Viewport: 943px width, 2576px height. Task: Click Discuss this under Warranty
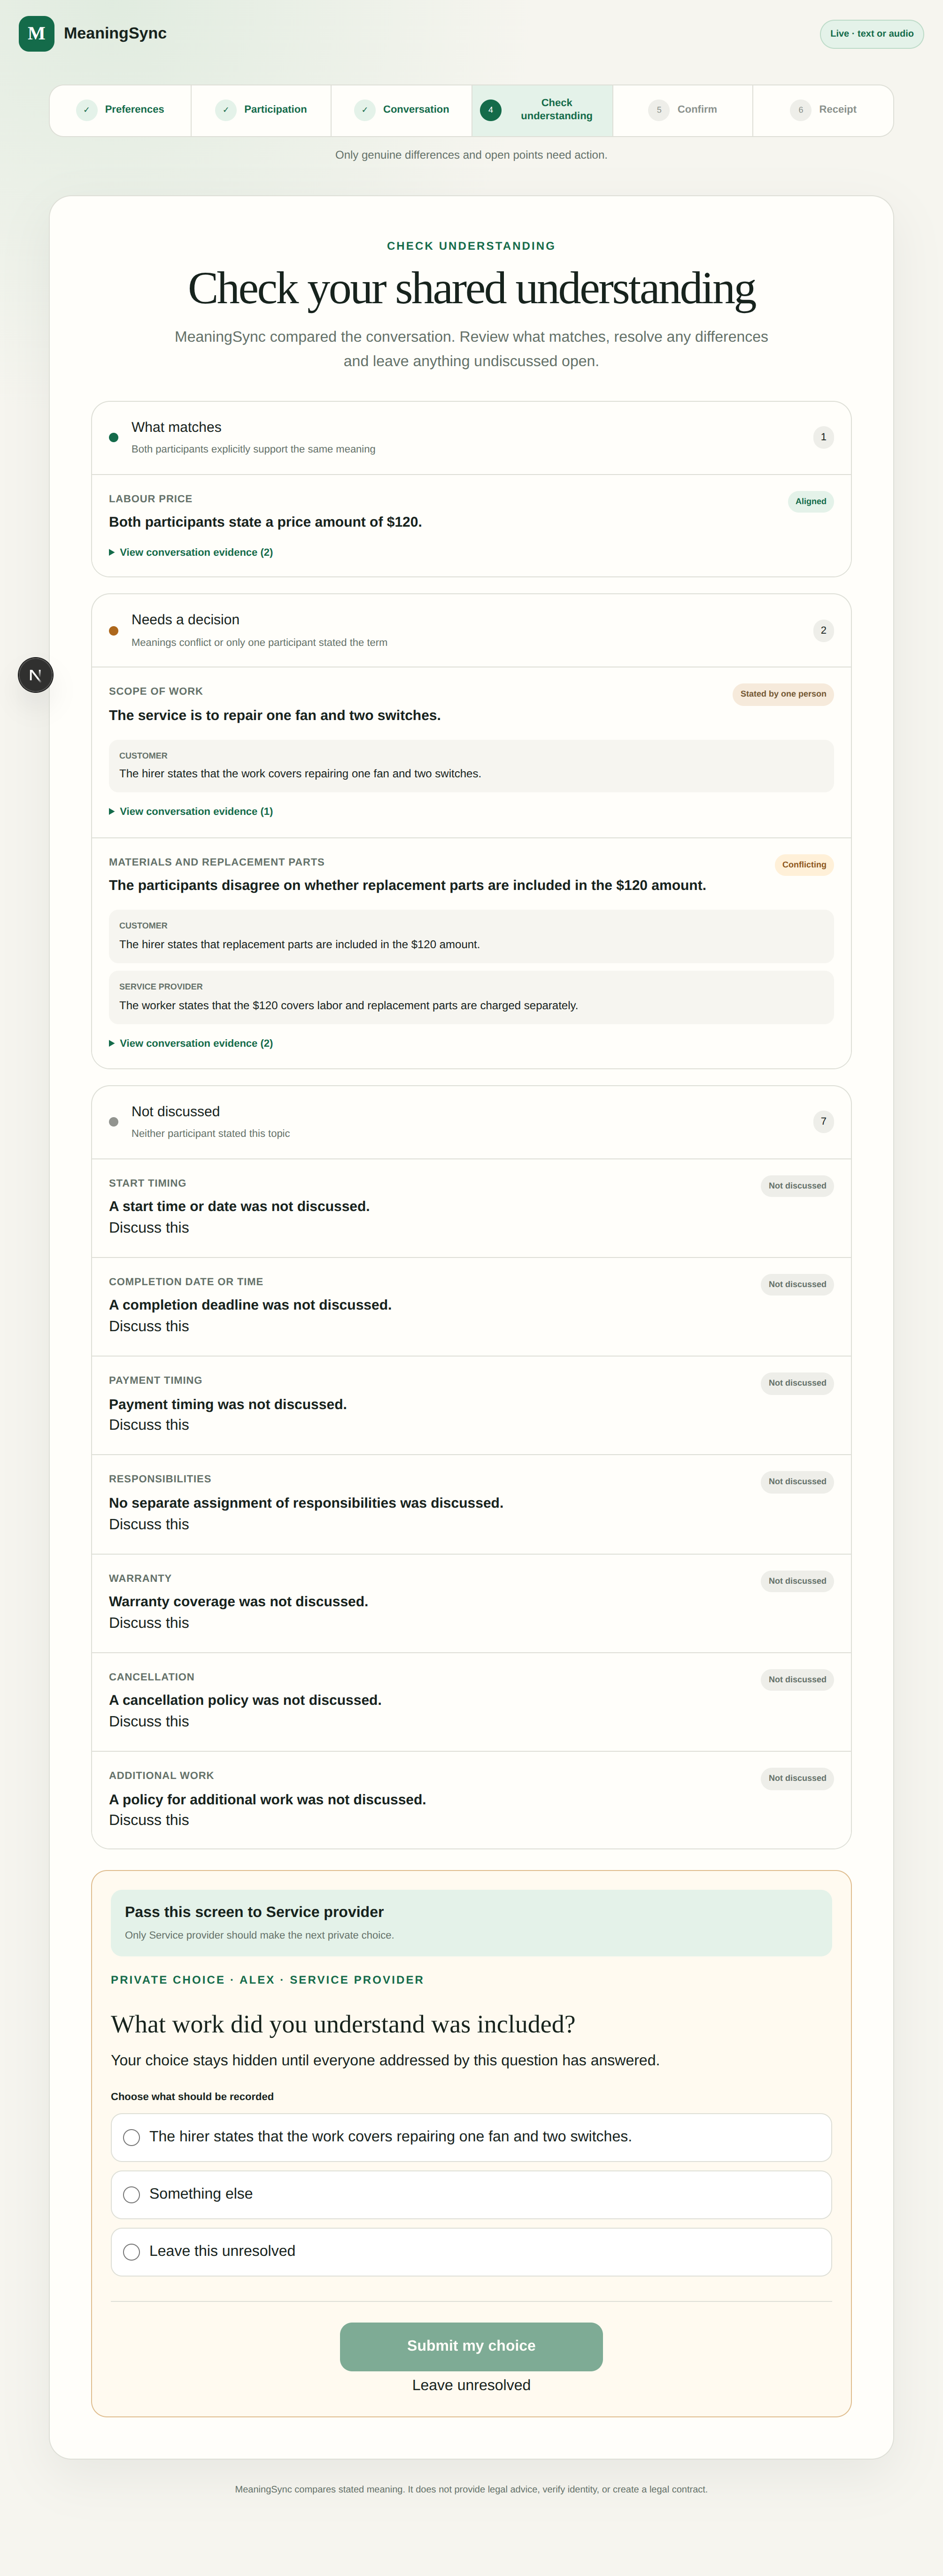click(149, 1623)
